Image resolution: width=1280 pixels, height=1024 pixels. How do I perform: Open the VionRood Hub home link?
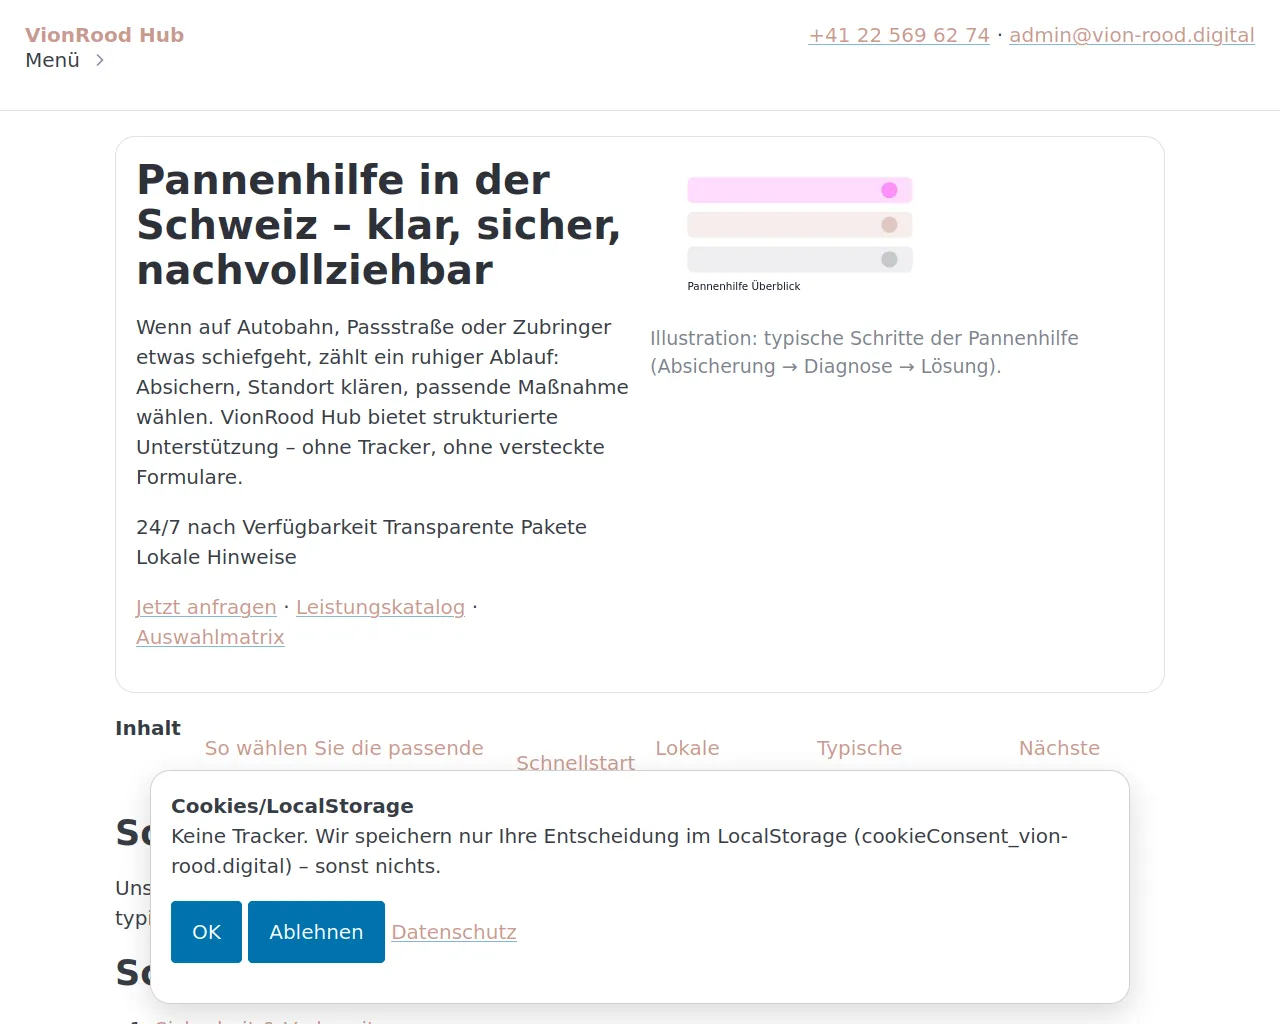click(x=105, y=35)
